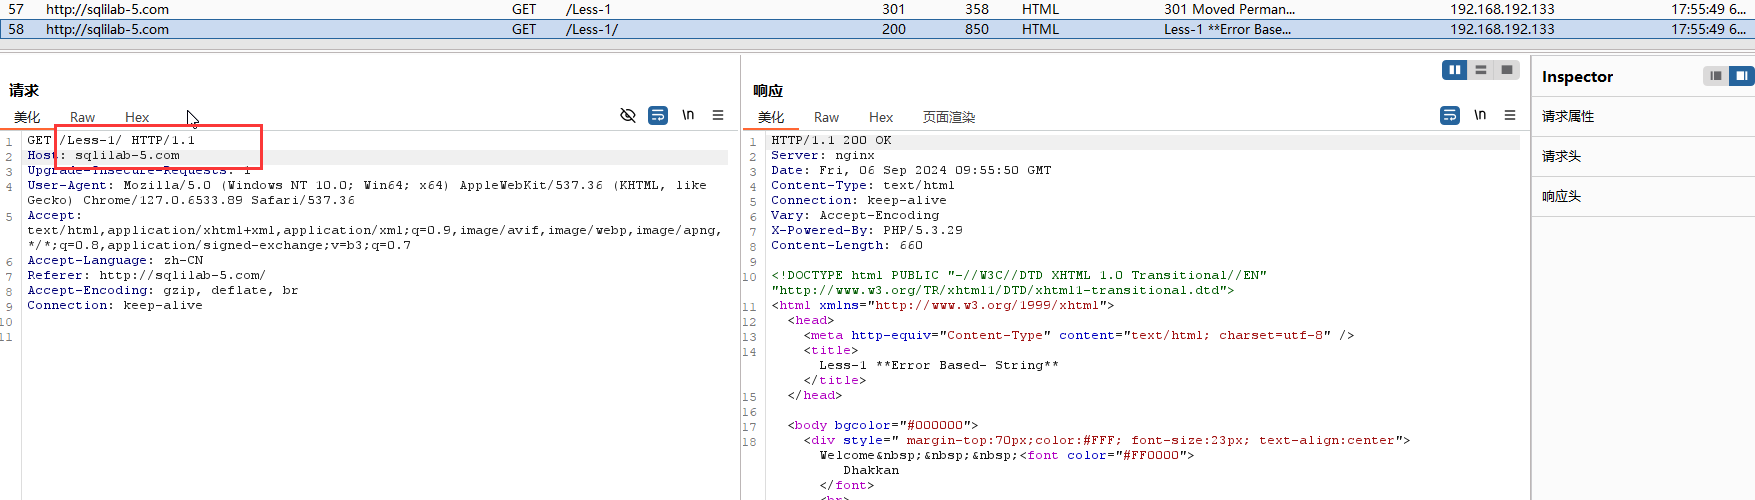Click length value 358 cell

point(977,9)
